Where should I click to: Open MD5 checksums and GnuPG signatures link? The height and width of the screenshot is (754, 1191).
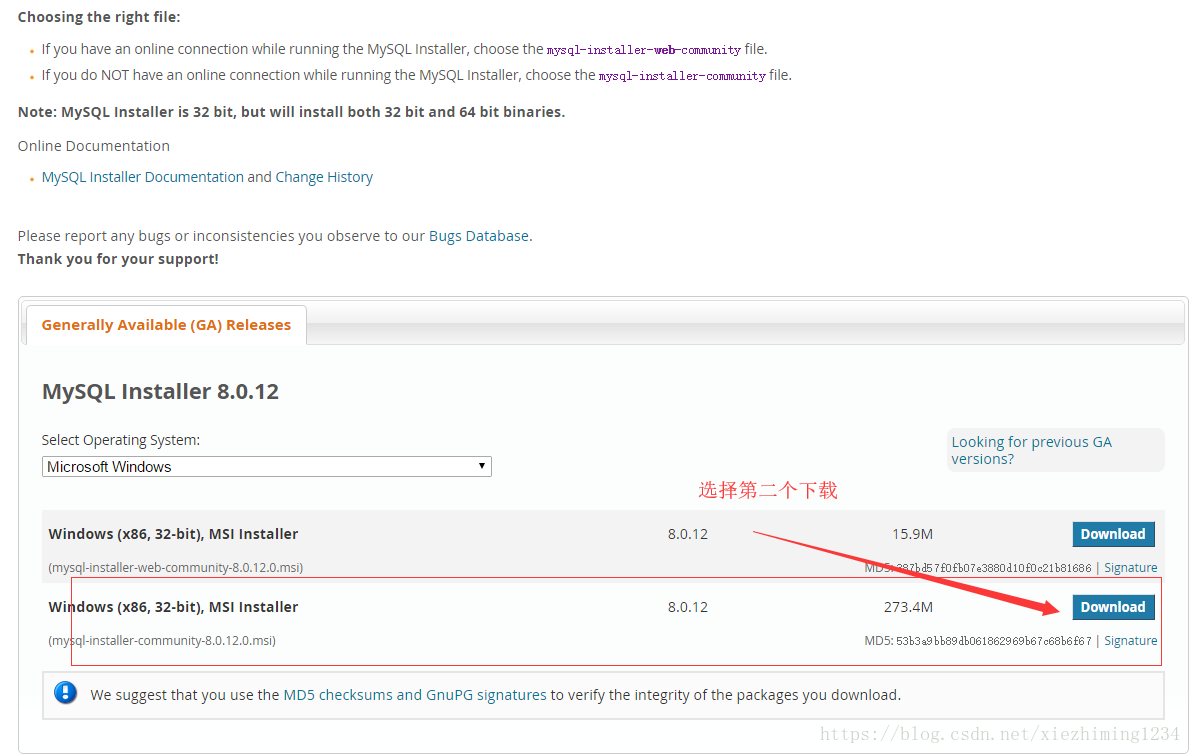coord(415,694)
